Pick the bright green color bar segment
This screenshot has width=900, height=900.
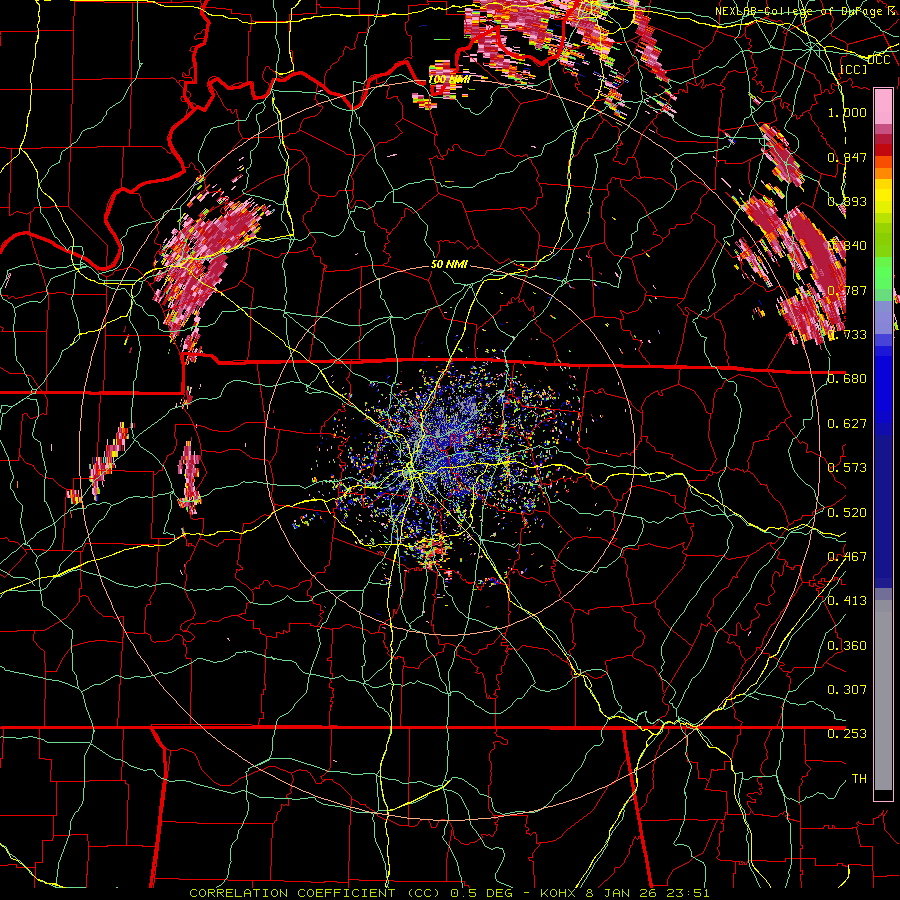(x=883, y=272)
